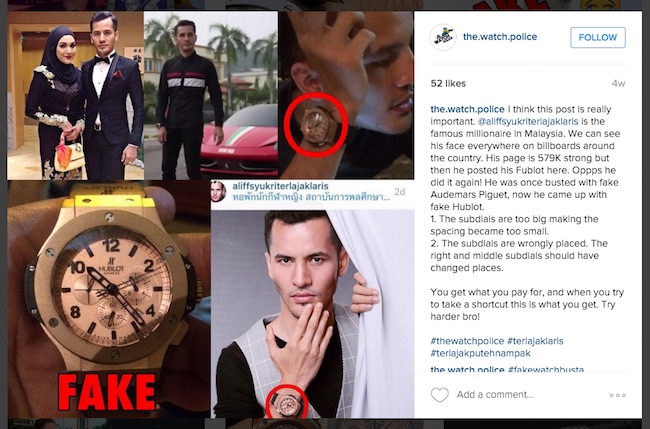The height and width of the screenshot is (429, 650).
Task: Click the circled wristwatch in the portrait photo
Action: [287, 402]
